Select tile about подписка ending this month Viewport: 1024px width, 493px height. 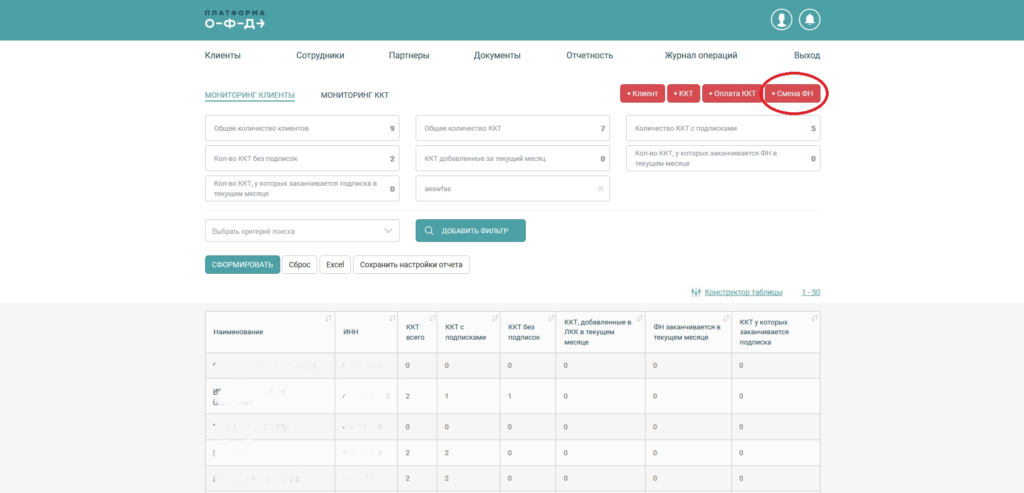click(x=302, y=189)
